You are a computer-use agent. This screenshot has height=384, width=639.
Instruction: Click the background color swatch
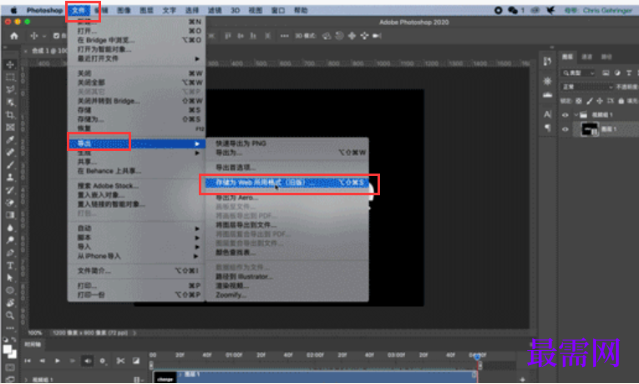[x=13, y=354]
